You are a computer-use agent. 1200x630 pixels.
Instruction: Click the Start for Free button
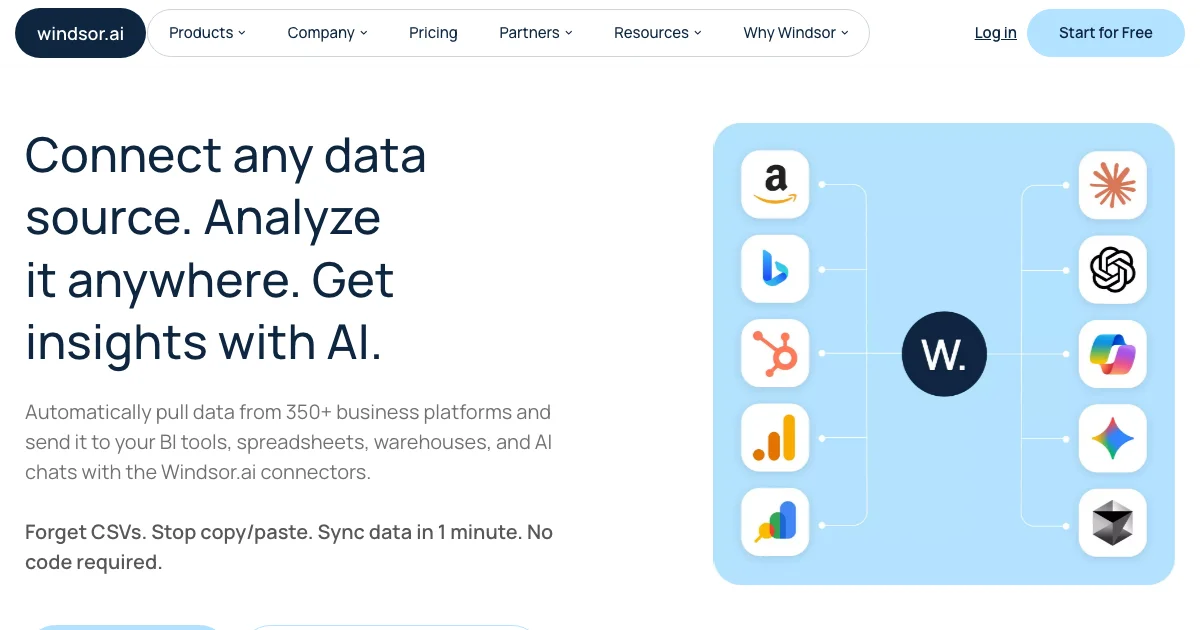pos(1105,33)
